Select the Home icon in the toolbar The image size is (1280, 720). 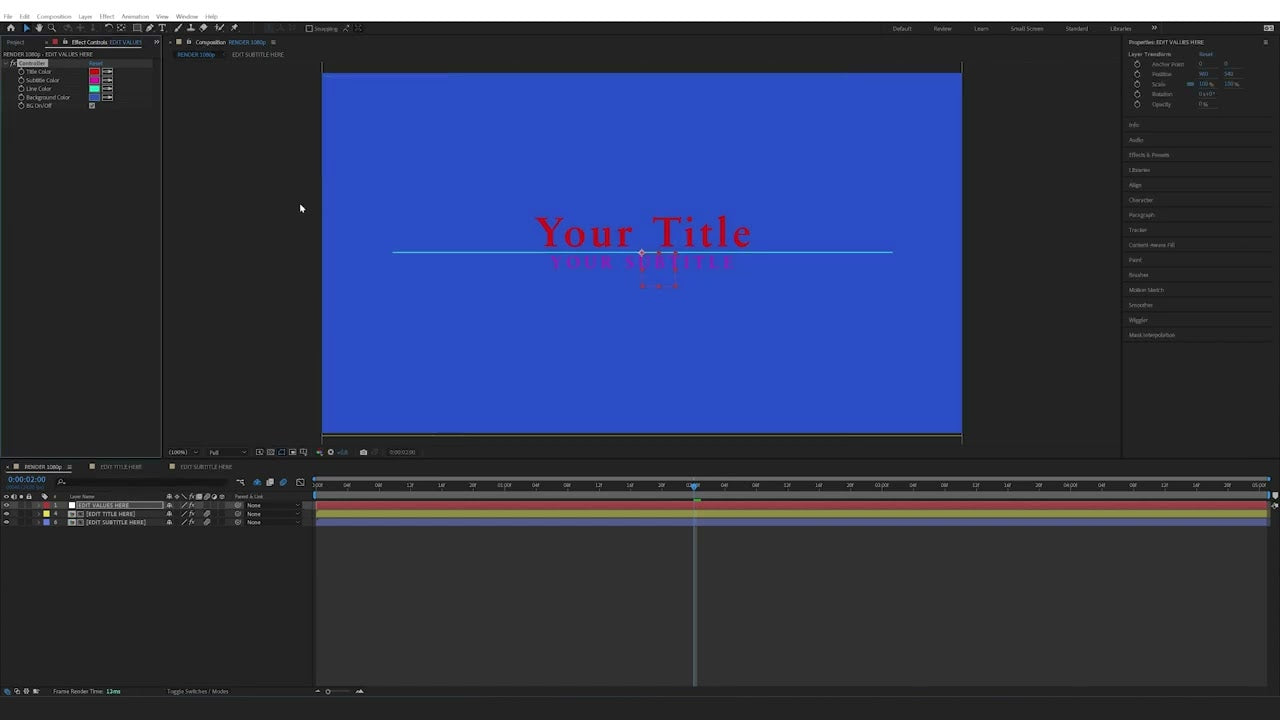(11, 28)
